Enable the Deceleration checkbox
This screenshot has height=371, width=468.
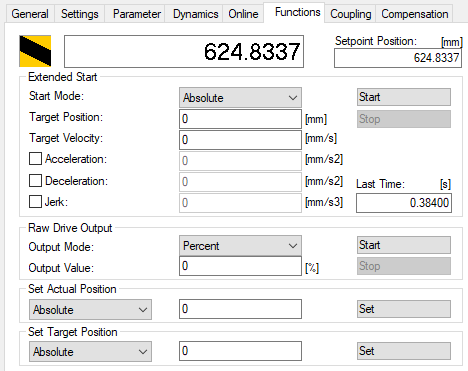[x=35, y=181]
